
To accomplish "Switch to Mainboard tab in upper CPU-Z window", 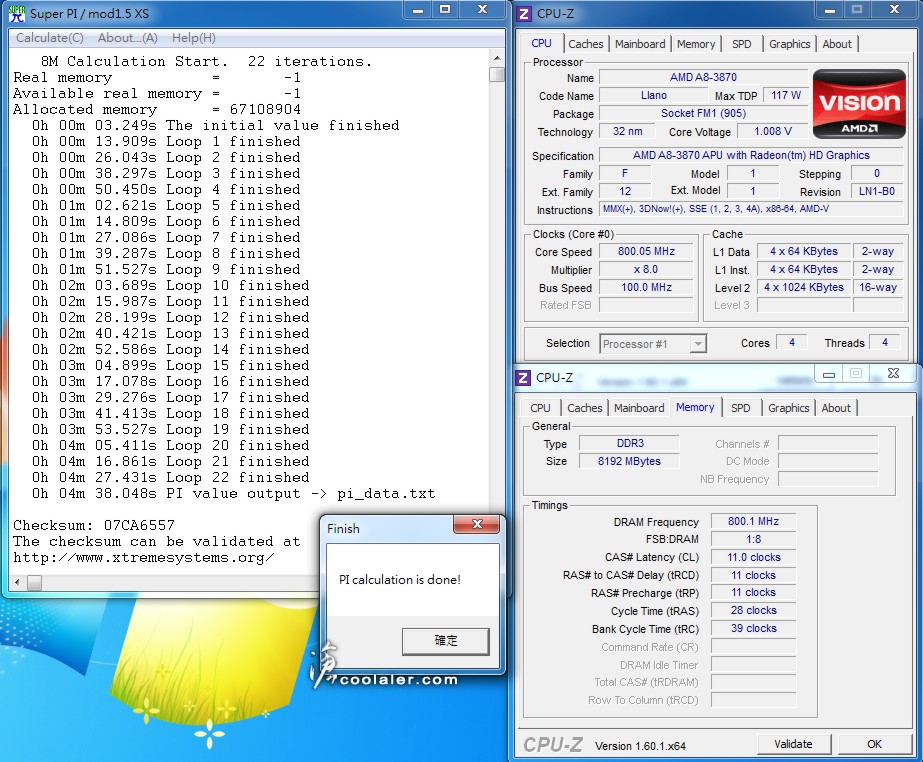I will tap(640, 44).
